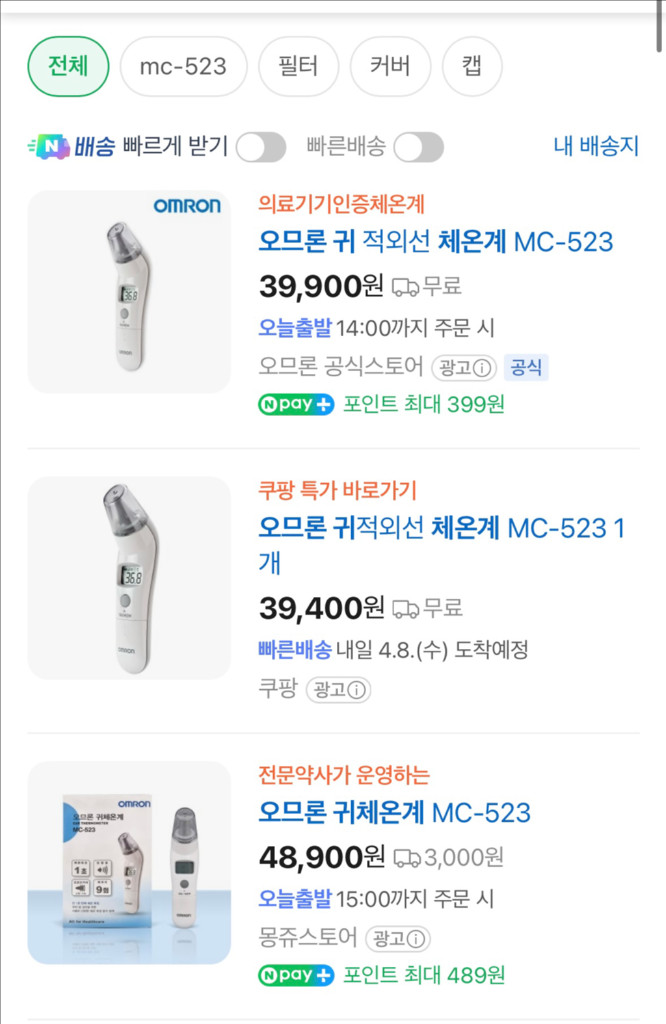666x1024 pixels.
Task: Enable the 빠르게 받기 toggle
Action: 259,146
